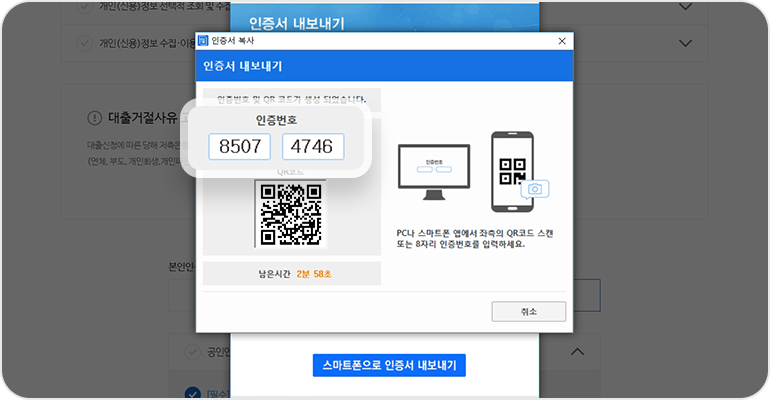The height and width of the screenshot is (400, 770).
Task: Click the camera bubble icon beside phone
Action: (535, 189)
